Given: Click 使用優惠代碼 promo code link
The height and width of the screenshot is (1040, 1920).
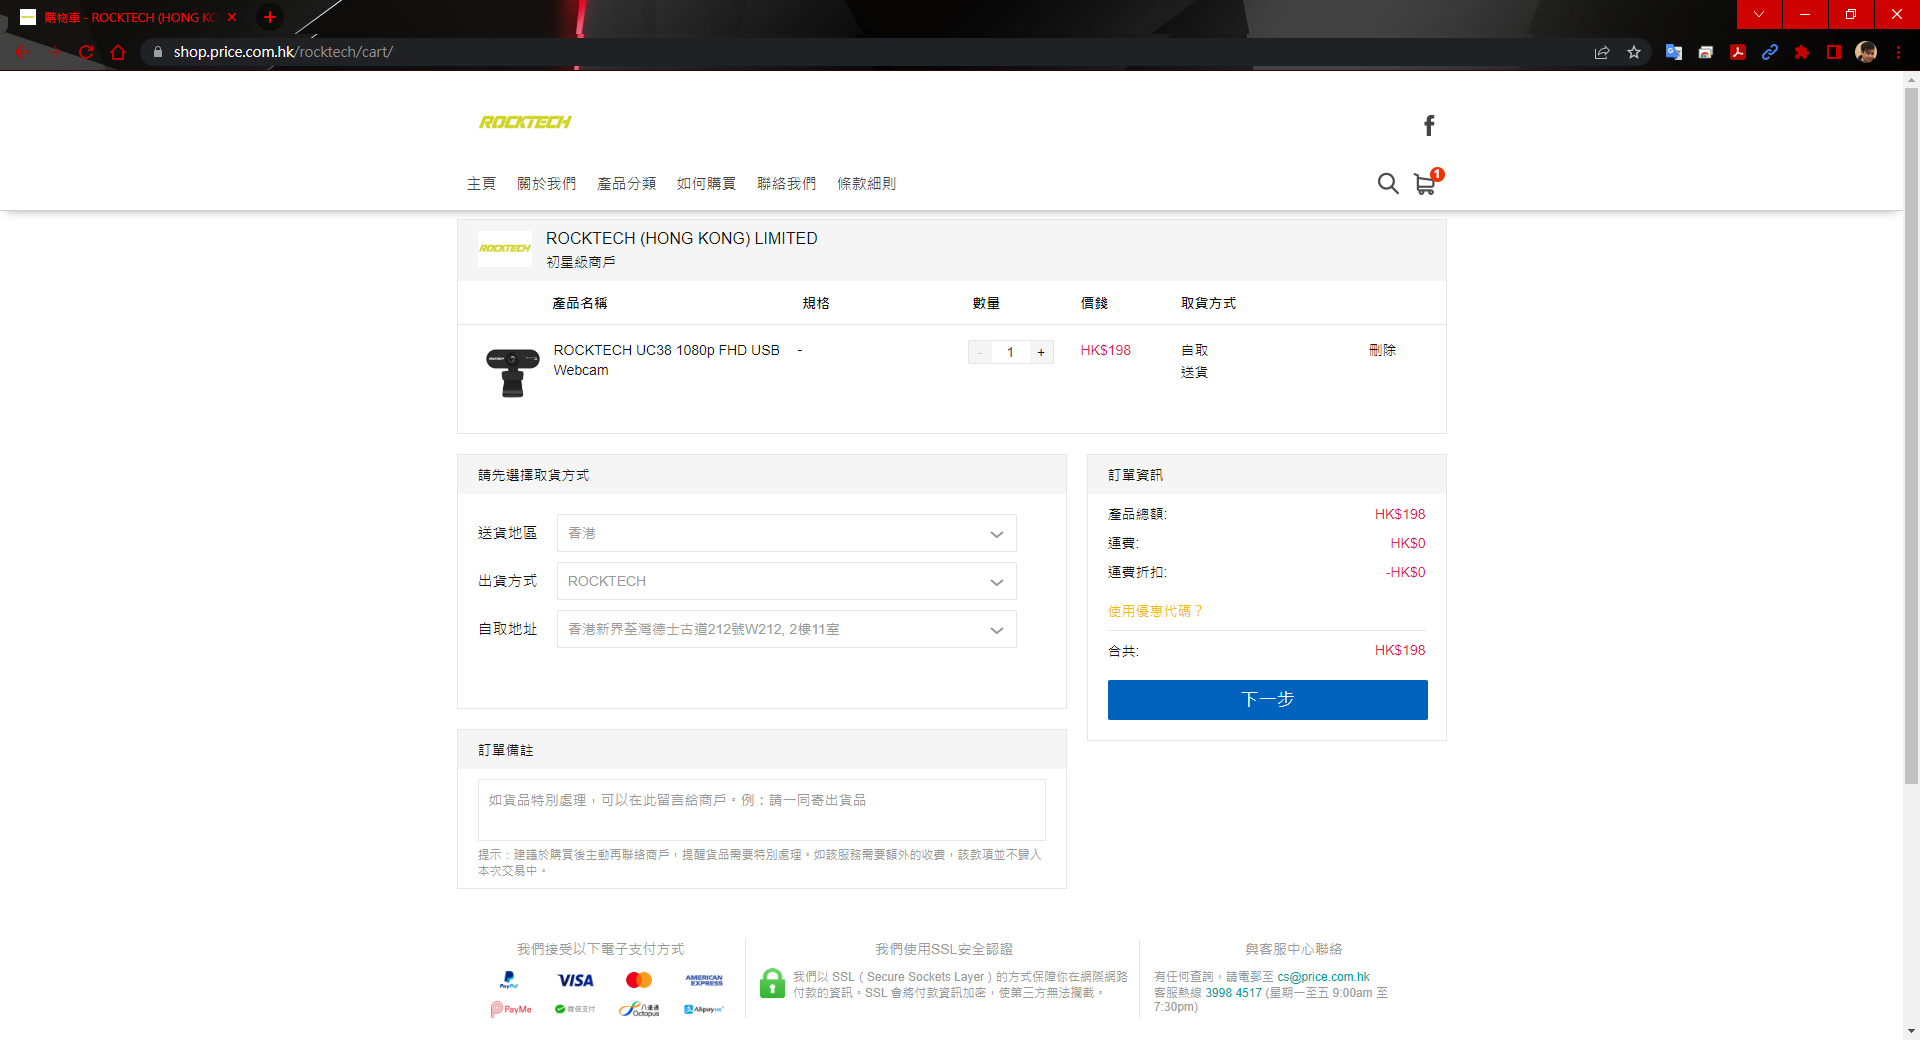Looking at the screenshot, I should [x=1155, y=611].
